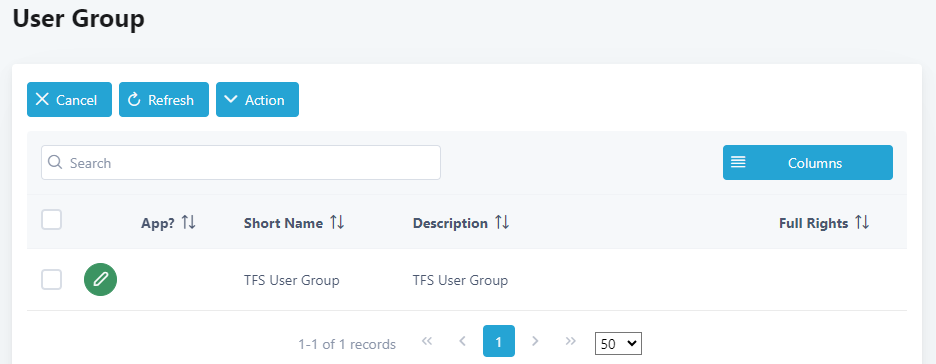936x364 pixels.
Task: Click the Cancel button
Action: tap(69, 100)
